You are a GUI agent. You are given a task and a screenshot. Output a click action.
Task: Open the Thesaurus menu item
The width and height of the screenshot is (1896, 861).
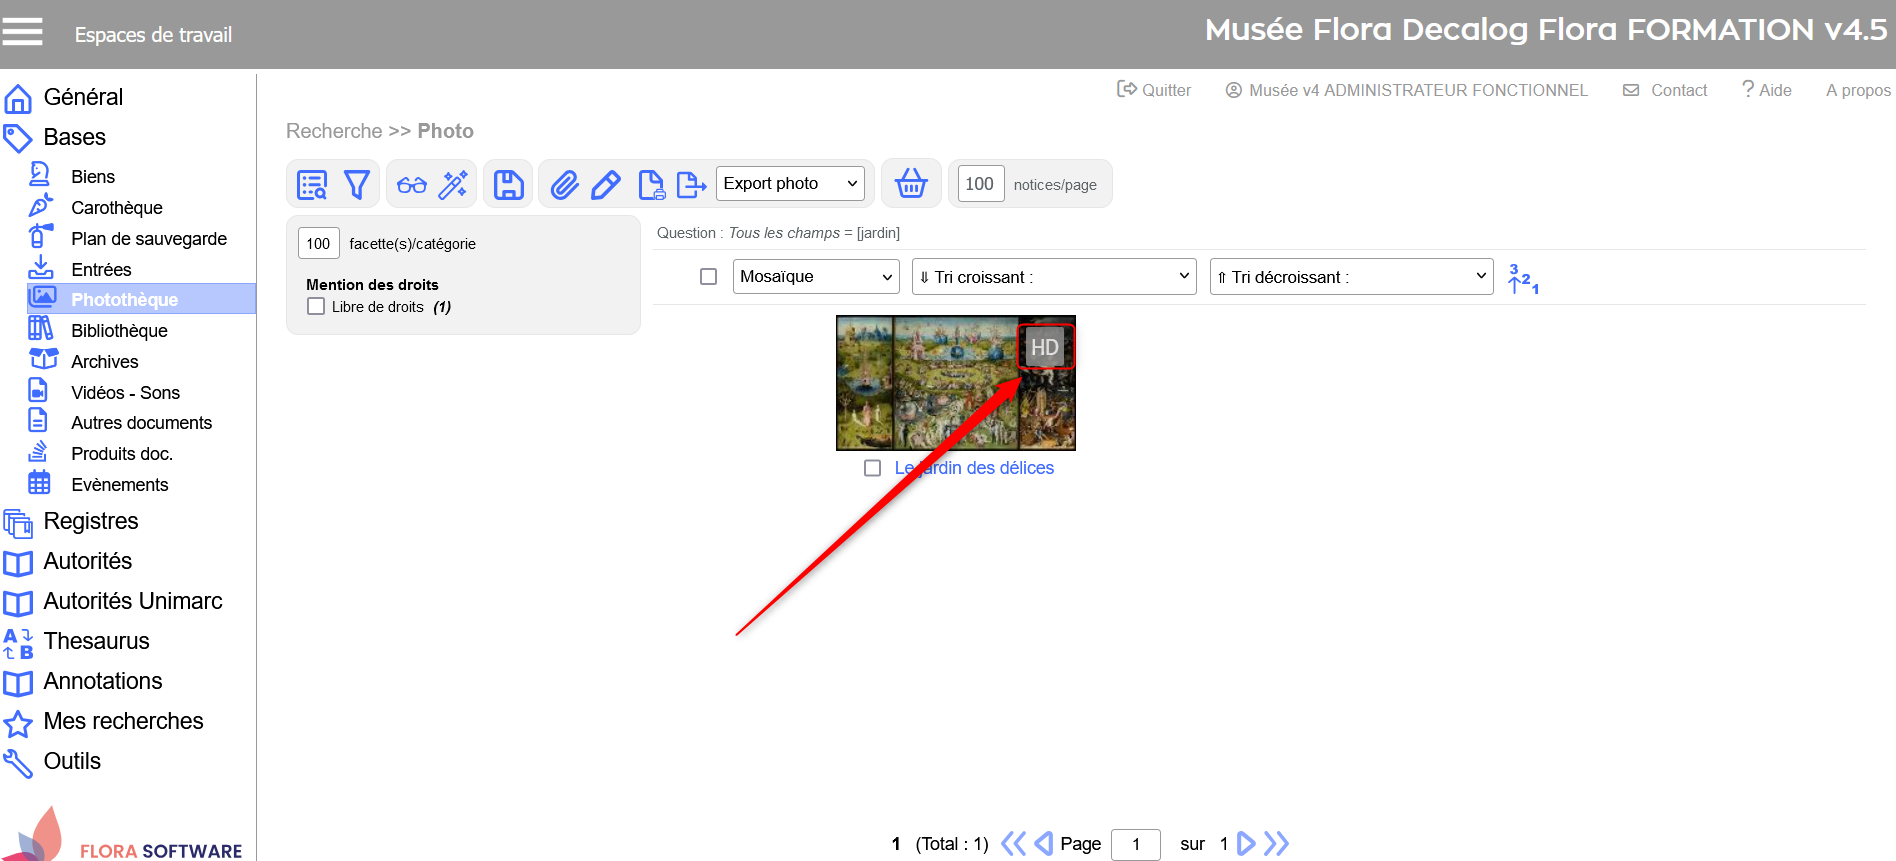click(x=96, y=641)
